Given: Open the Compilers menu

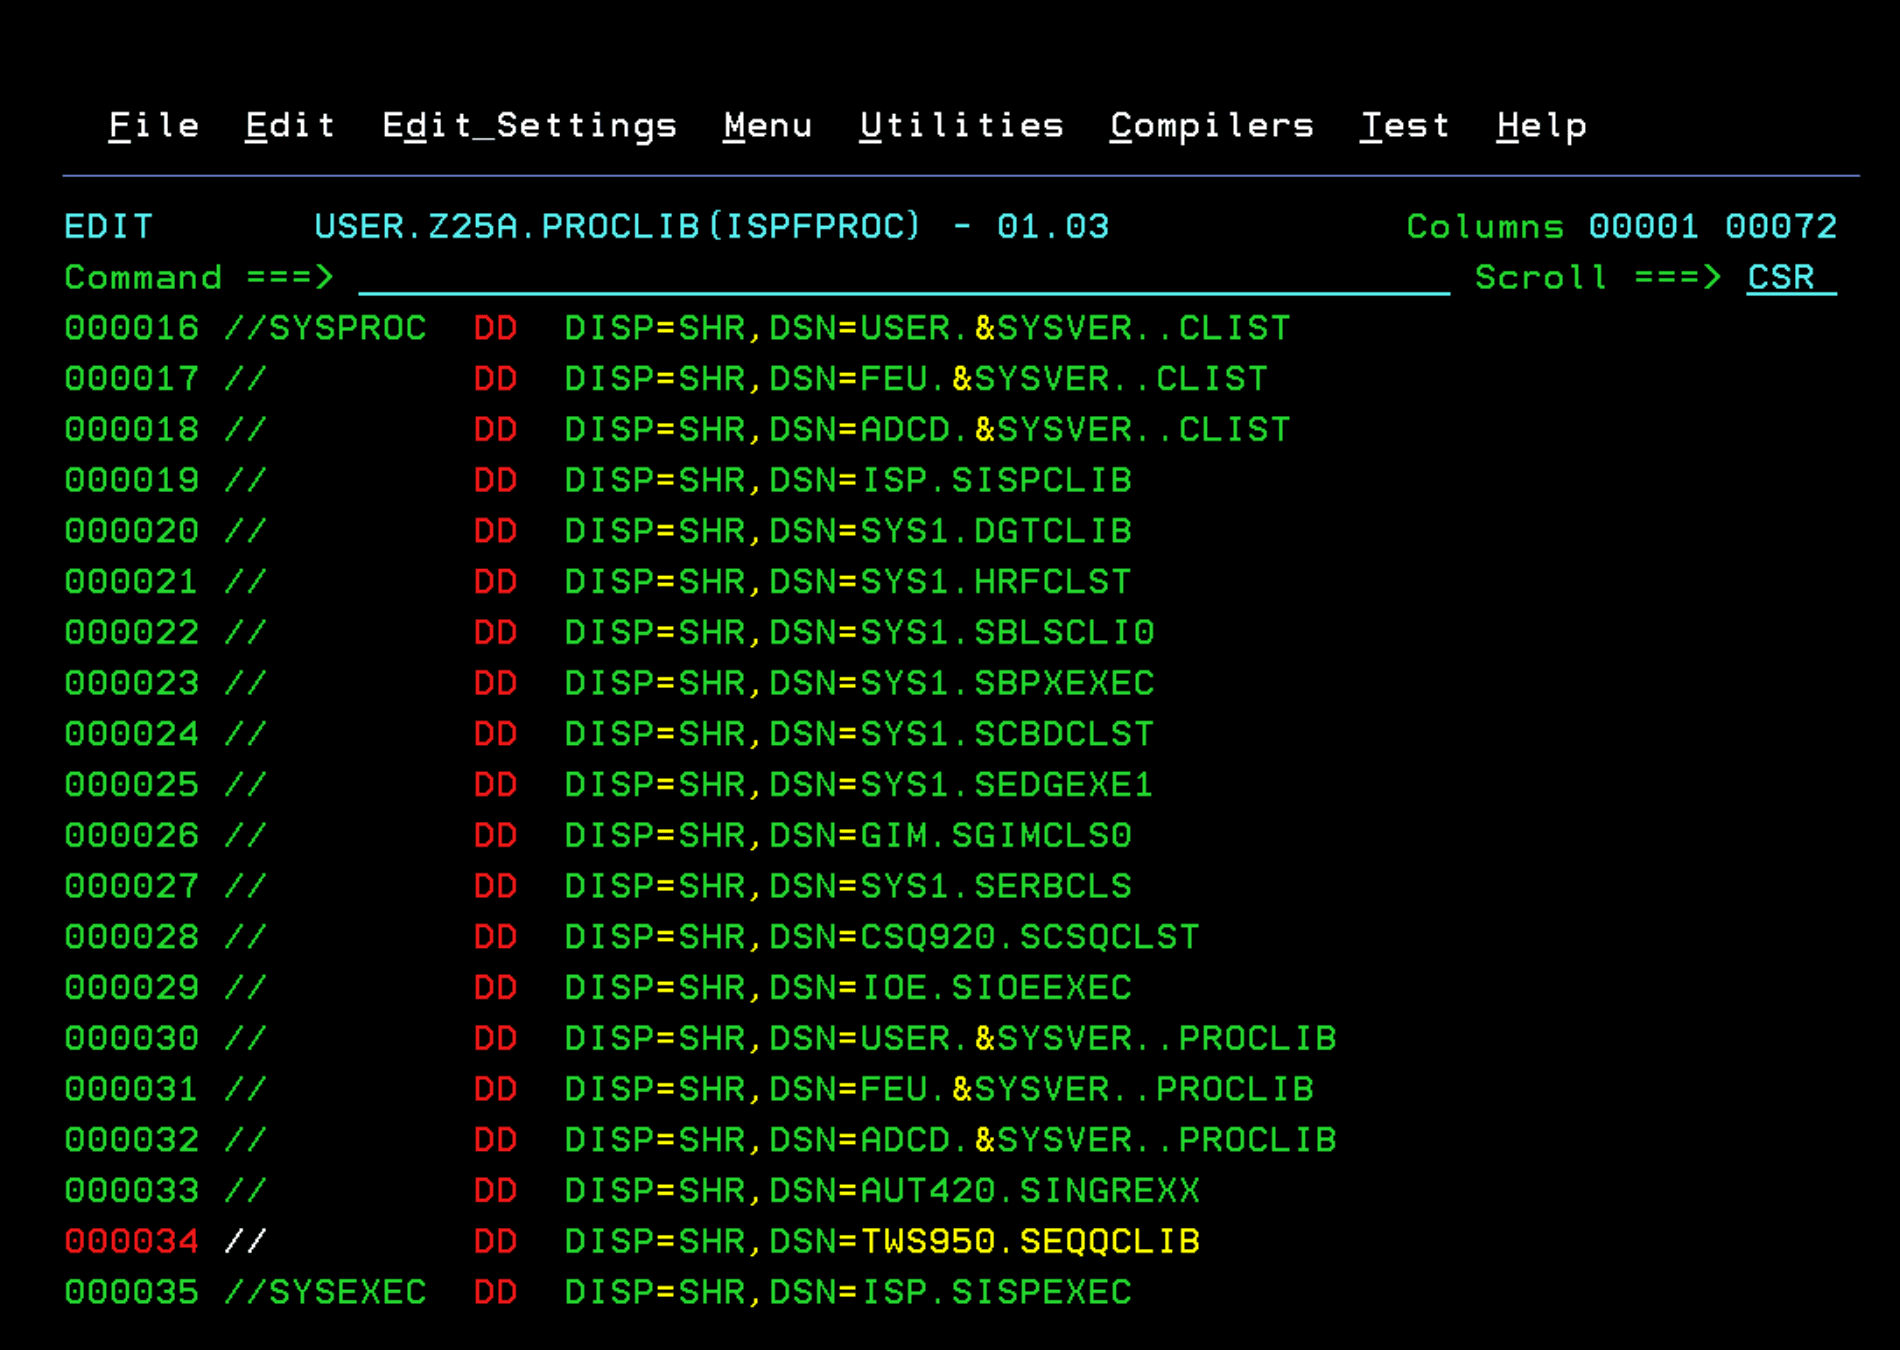Looking at the screenshot, I should [x=1211, y=126].
